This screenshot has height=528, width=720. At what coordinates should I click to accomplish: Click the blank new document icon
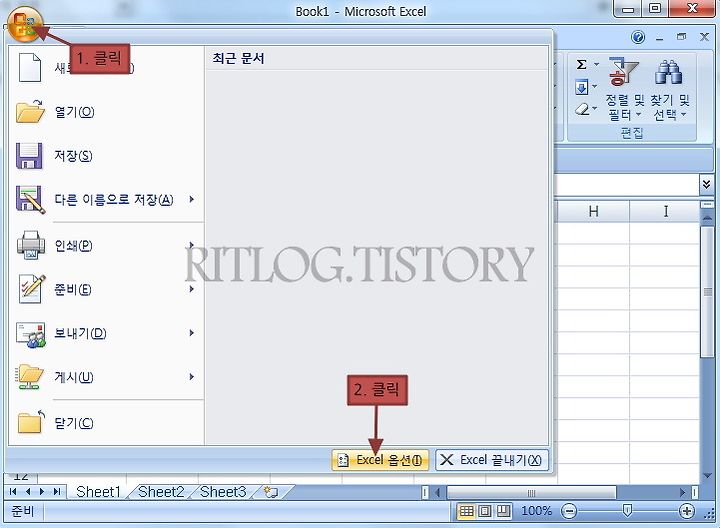click(30, 67)
